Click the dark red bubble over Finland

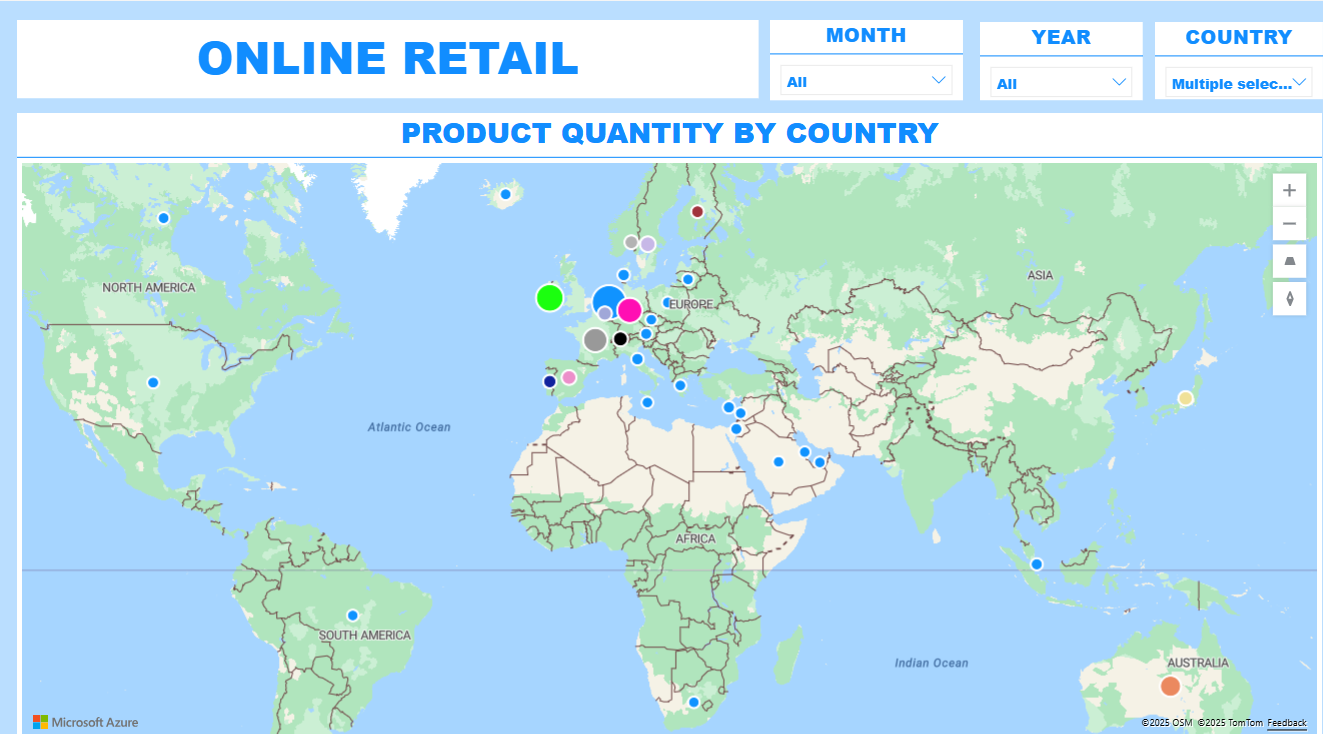[697, 211]
